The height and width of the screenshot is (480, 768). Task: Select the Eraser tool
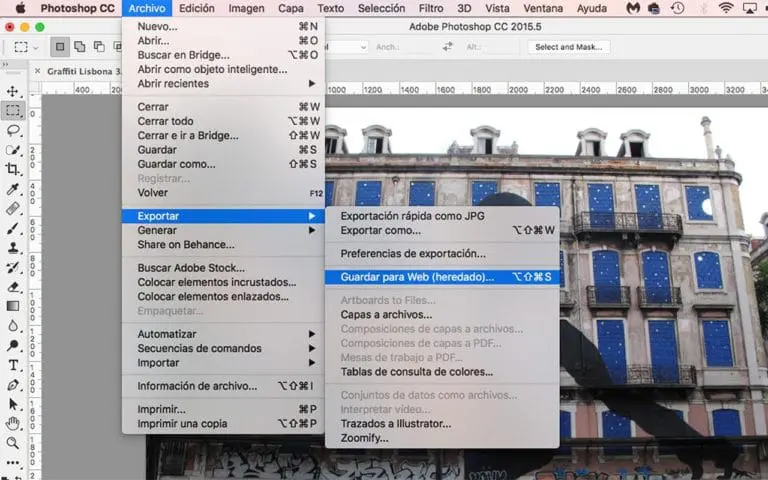(x=13, y=287)
